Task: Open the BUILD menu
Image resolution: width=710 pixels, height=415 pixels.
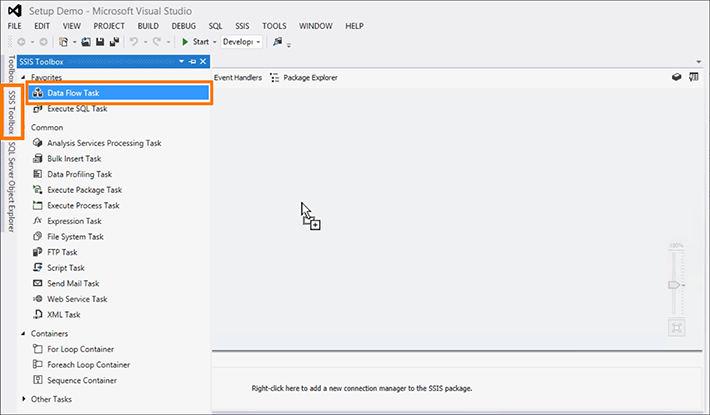Action: [148, 26]
